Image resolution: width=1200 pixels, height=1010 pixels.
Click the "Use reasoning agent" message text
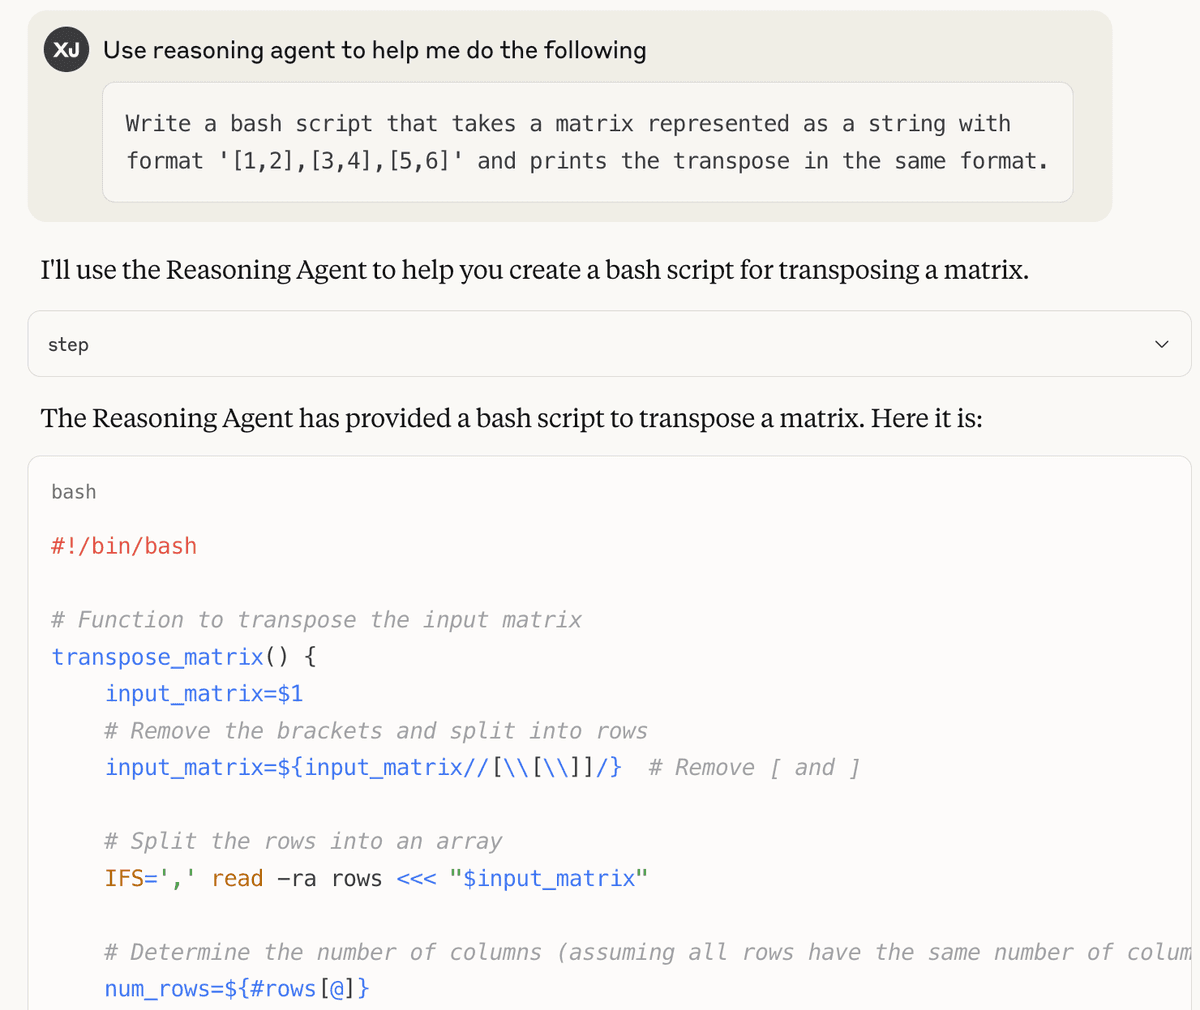coord(374,50)
